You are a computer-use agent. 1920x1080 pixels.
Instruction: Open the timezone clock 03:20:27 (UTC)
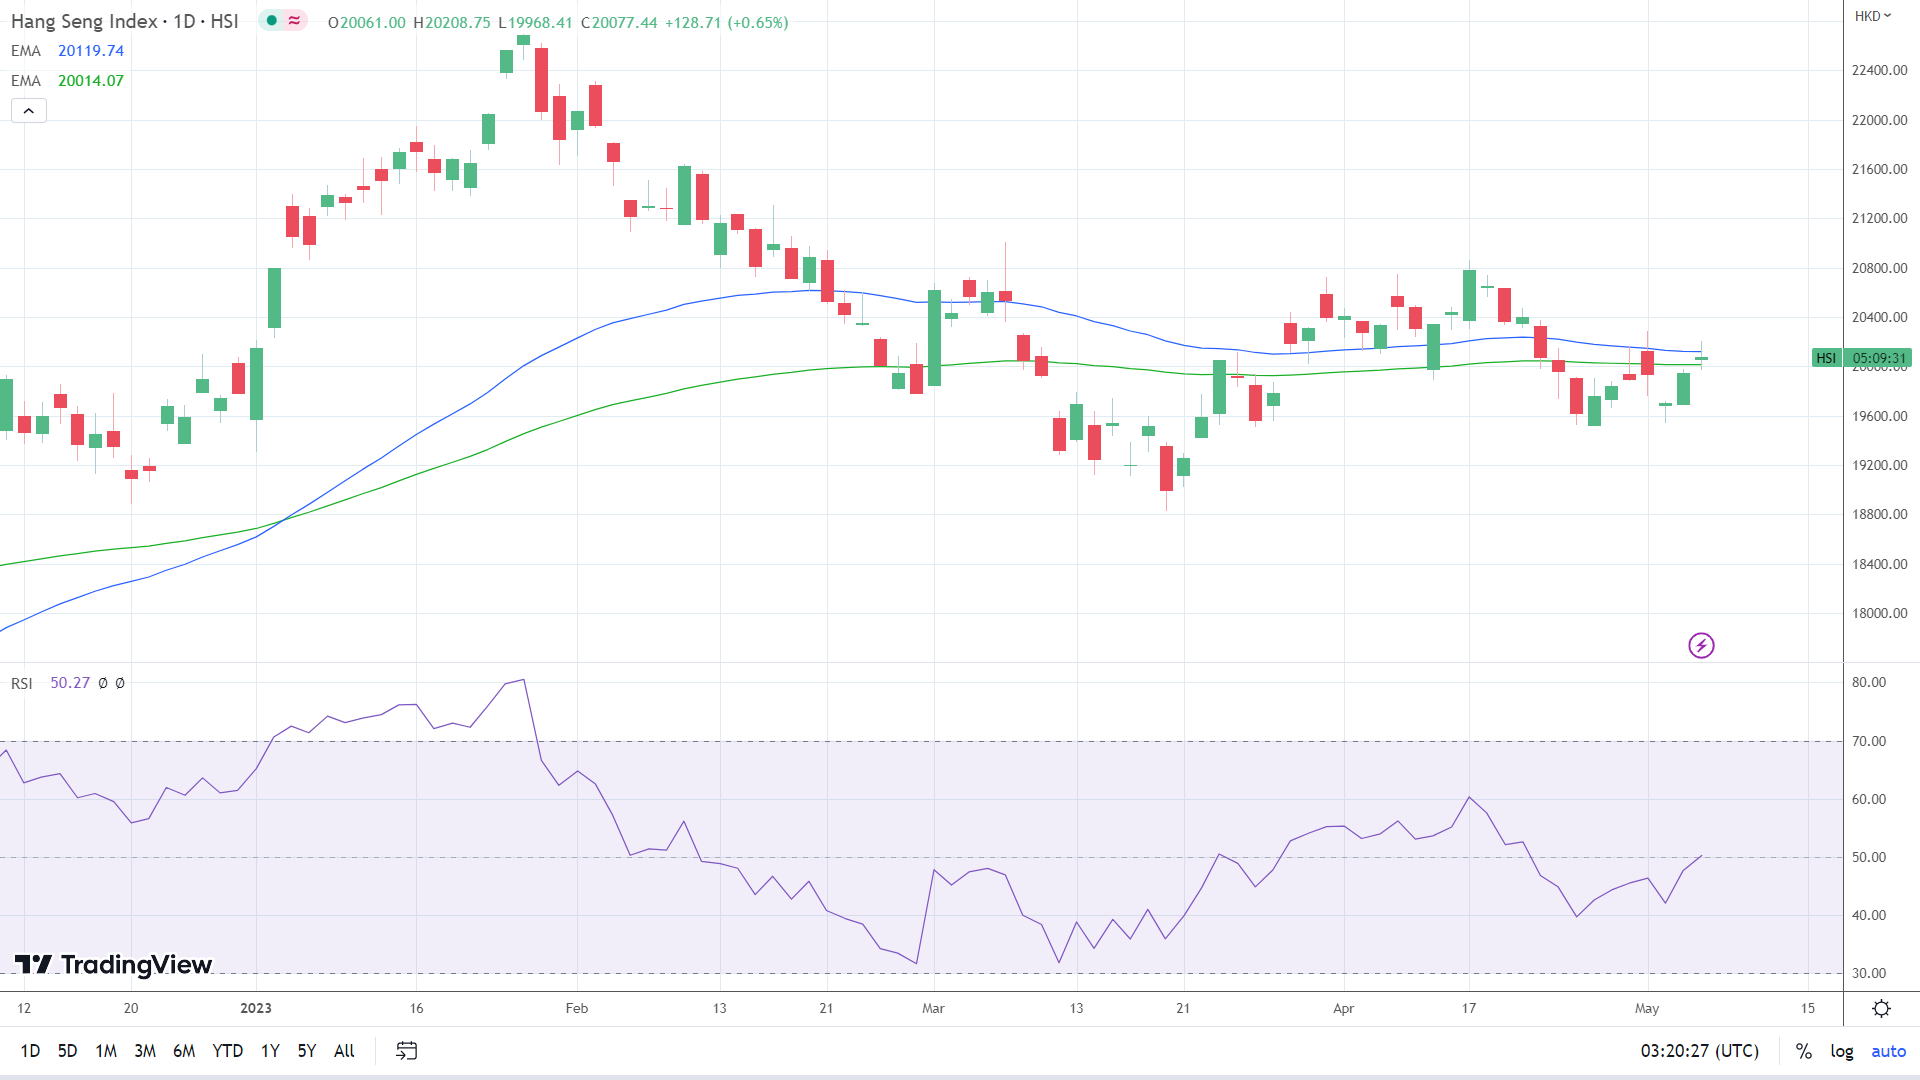click(1700, 1051)
